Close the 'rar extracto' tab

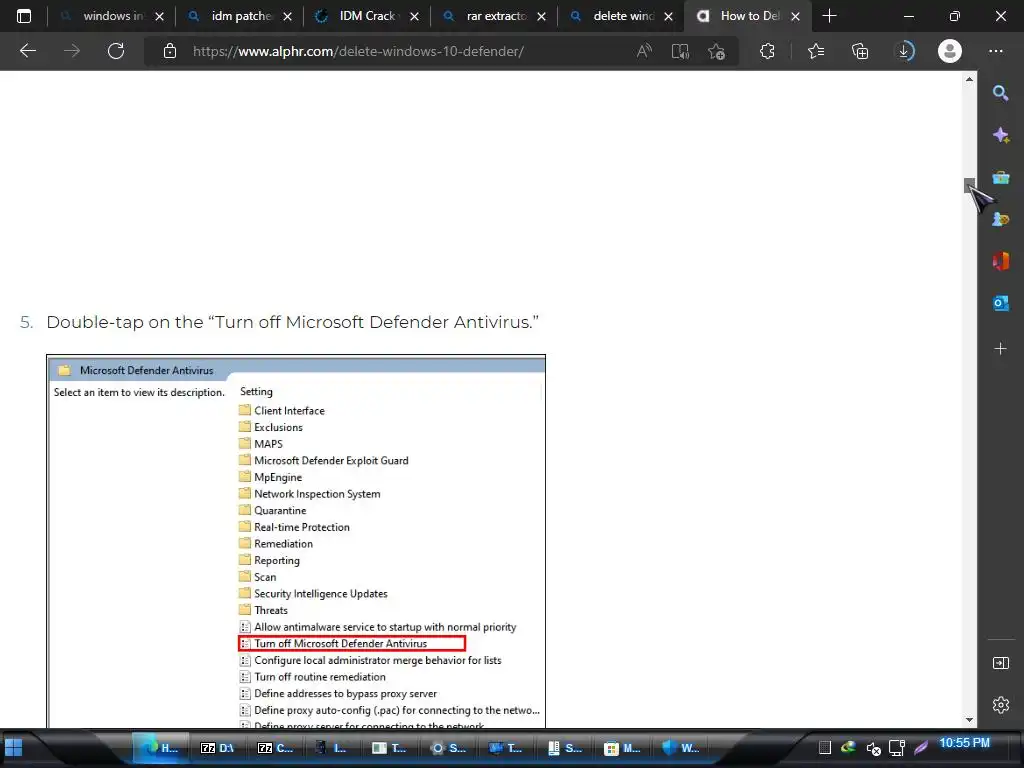point(541,17)
